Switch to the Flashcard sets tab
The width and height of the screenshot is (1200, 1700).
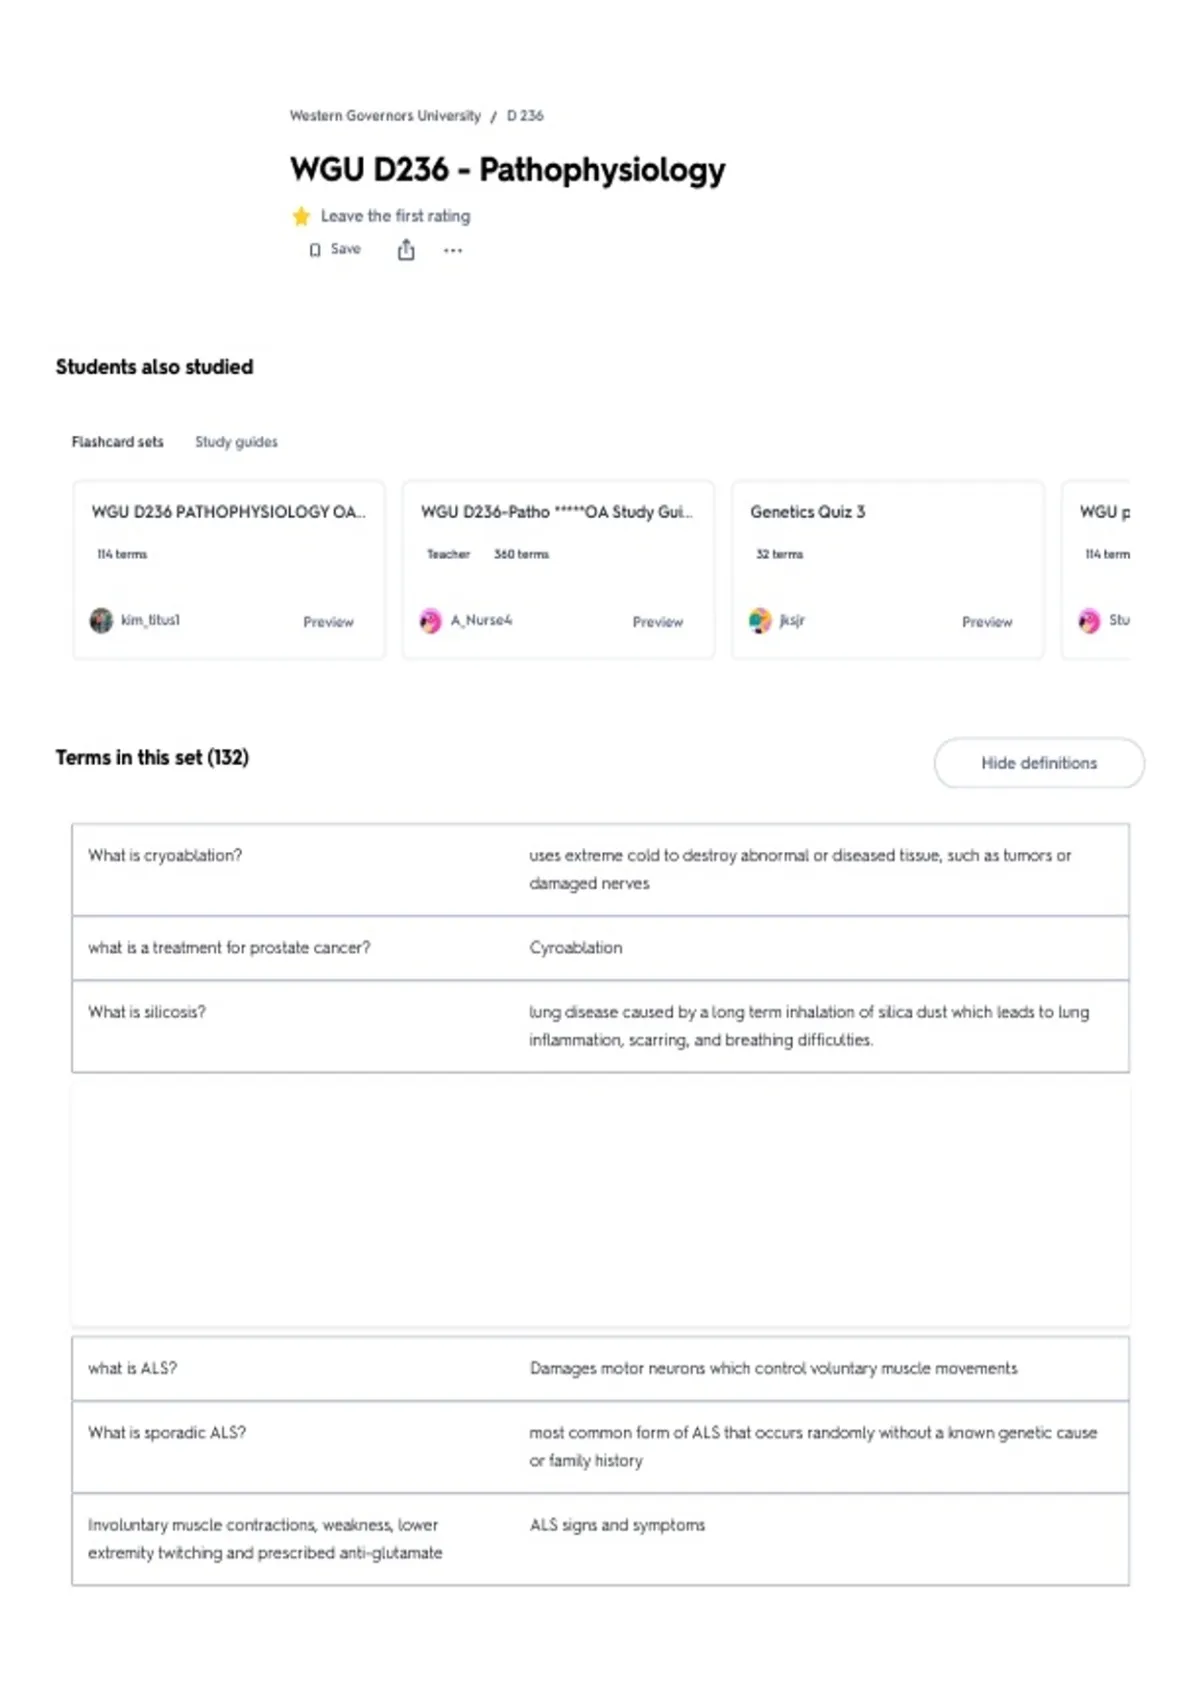coord(117,442)
